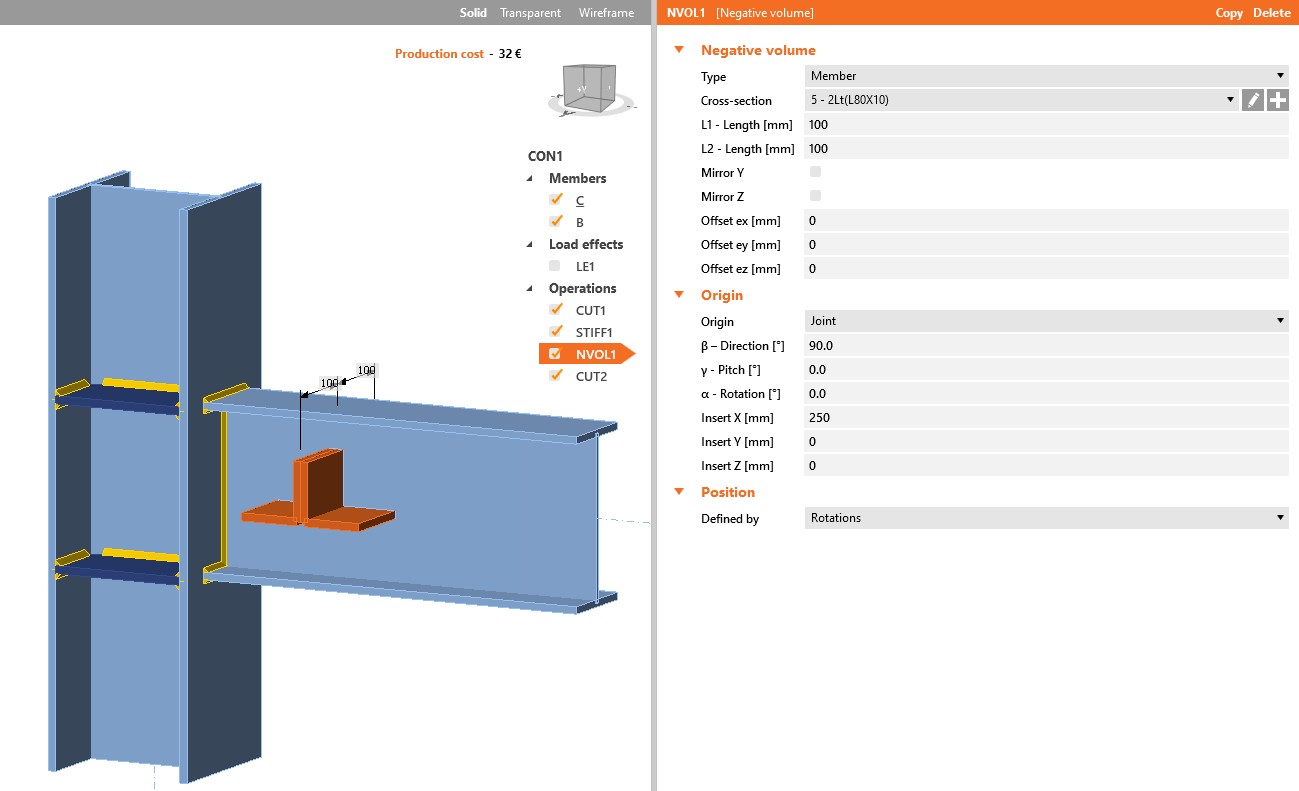Open the Cross-section dropdown list
The image size is (1299, 791).
point(1021,100)
